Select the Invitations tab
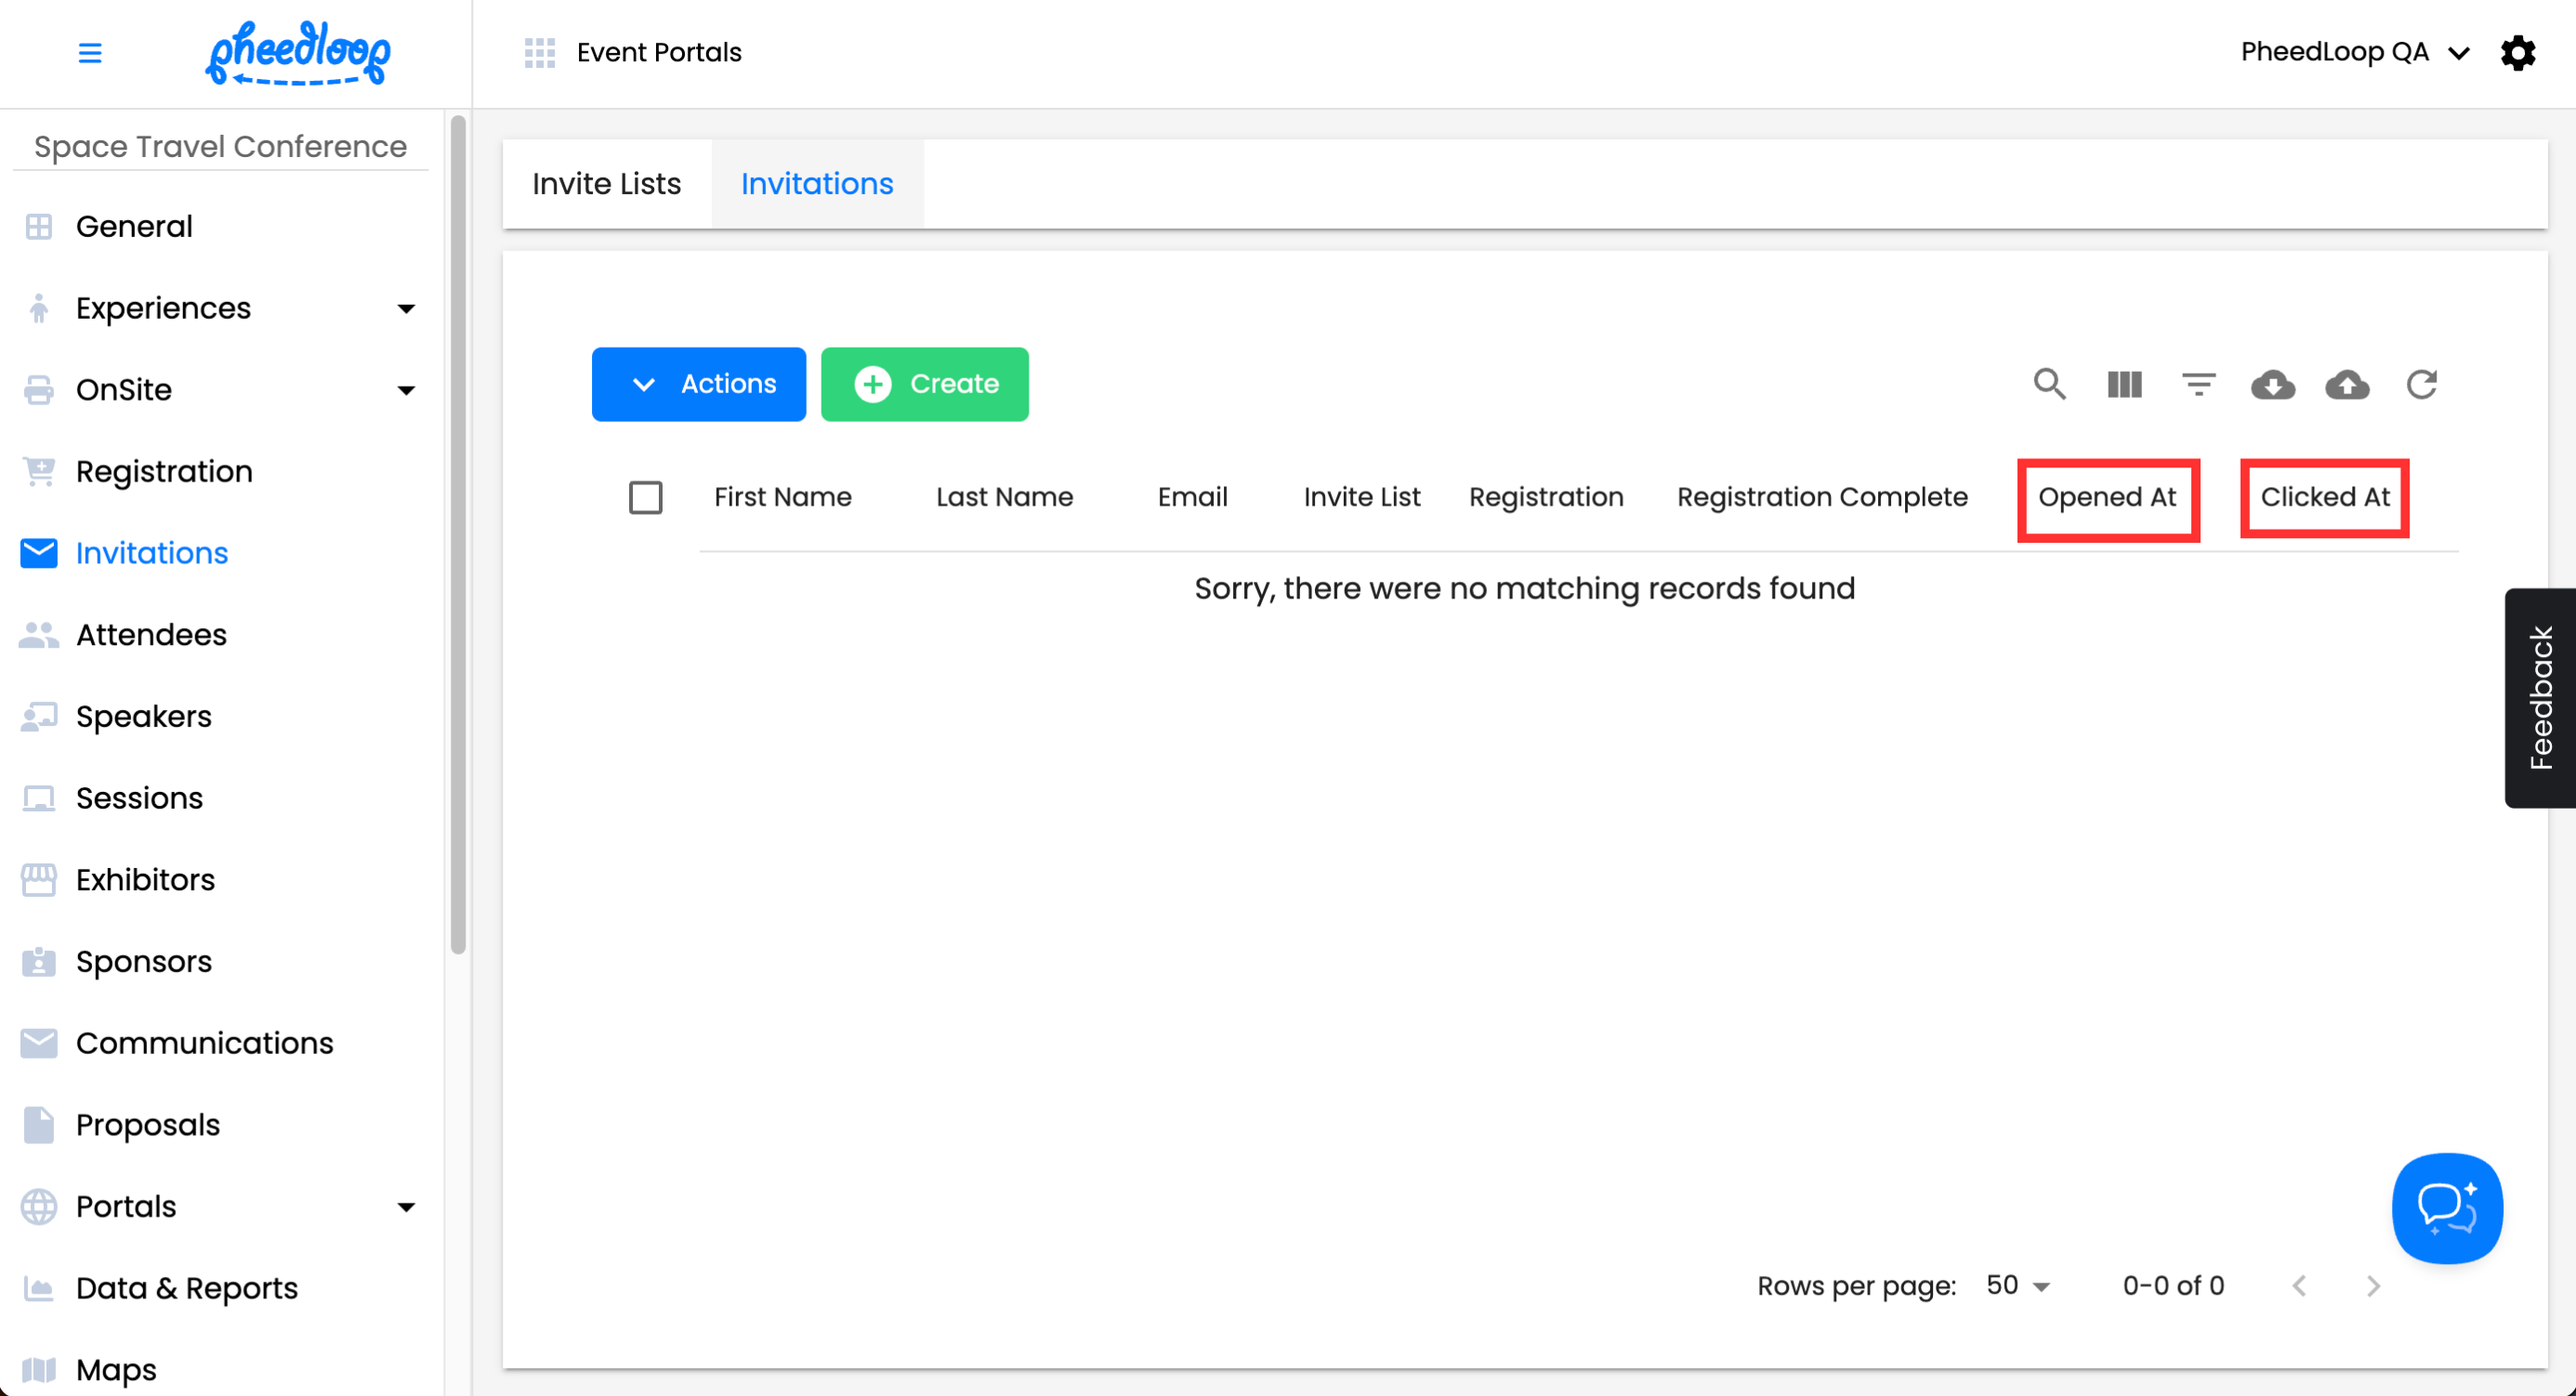 pos(816,184)
